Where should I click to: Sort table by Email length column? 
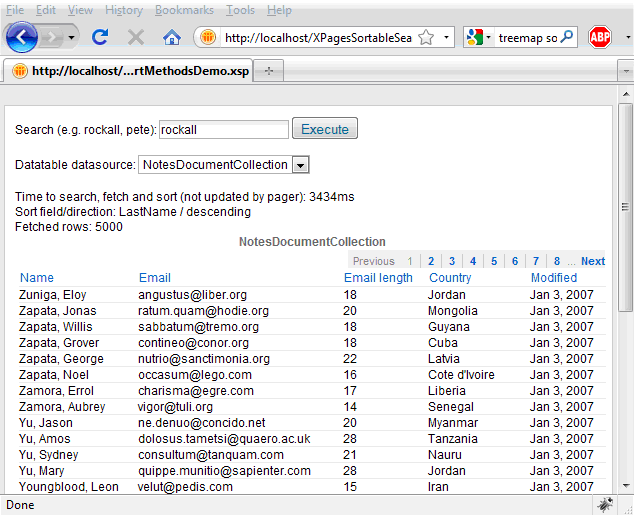pyautogui.click(x=378, y=278)
